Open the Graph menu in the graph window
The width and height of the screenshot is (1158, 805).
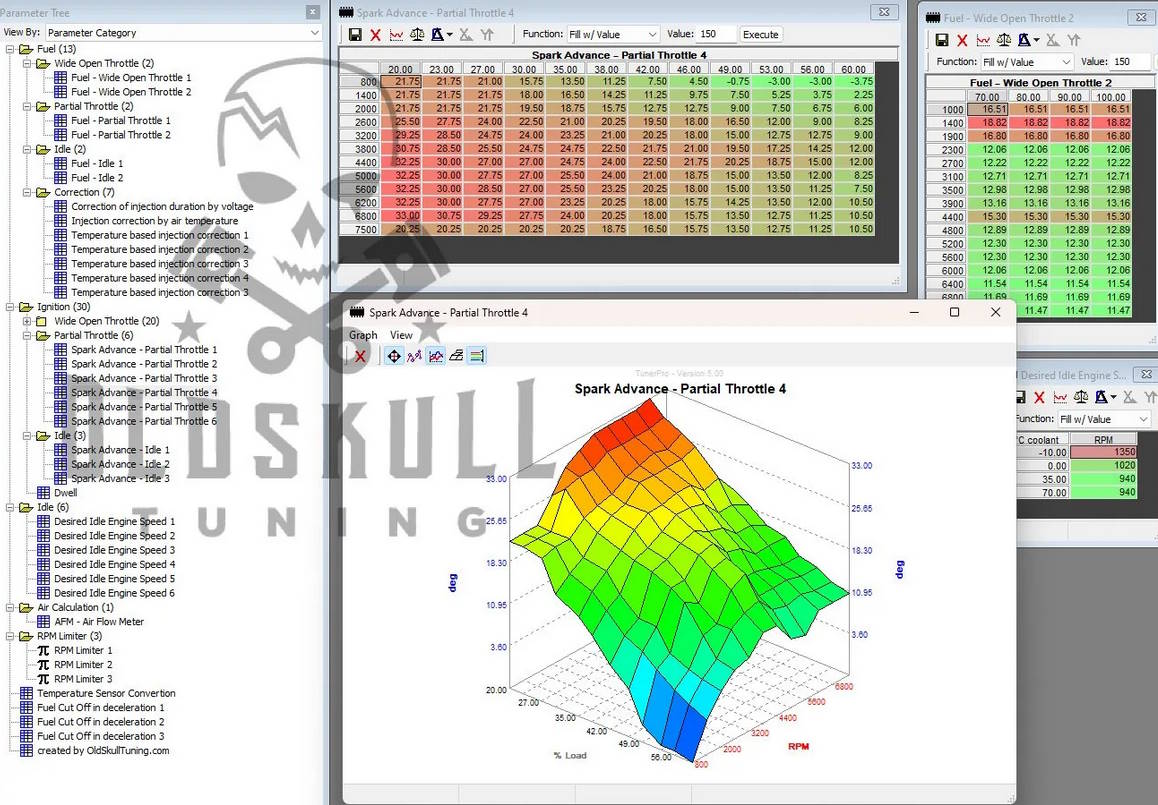pyautogui.click(x=362, y=335)
